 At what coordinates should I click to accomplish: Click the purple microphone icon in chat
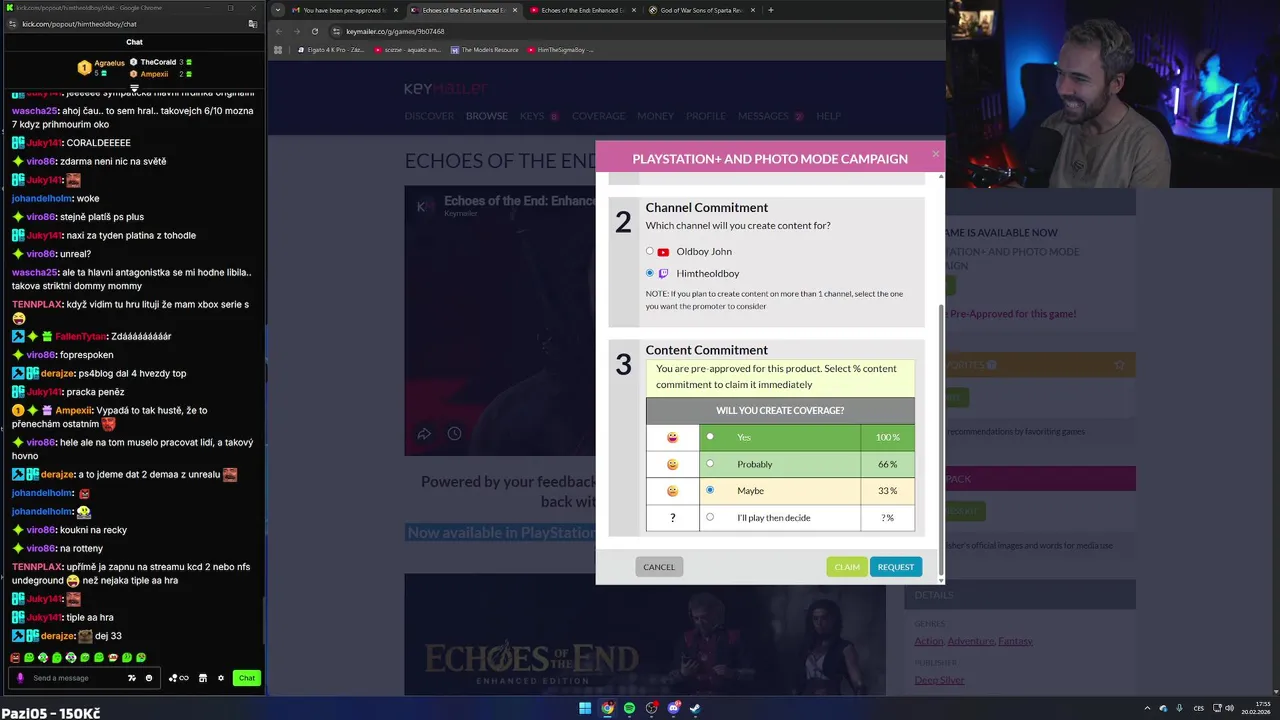[x=20, y=678]
